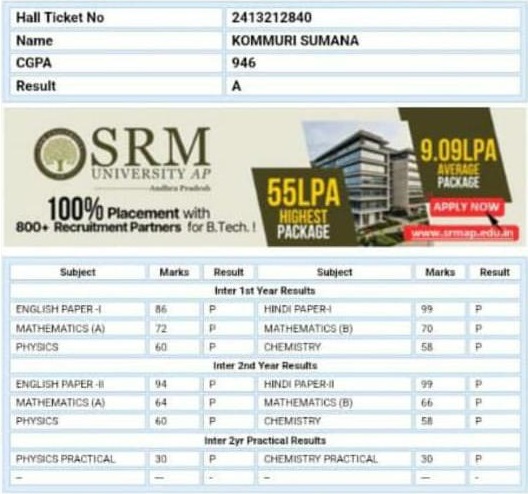This screenshot has height=494, width=528.
Task: Open the www.srmap.edu.in link
Action: click(x=462, y=233)
